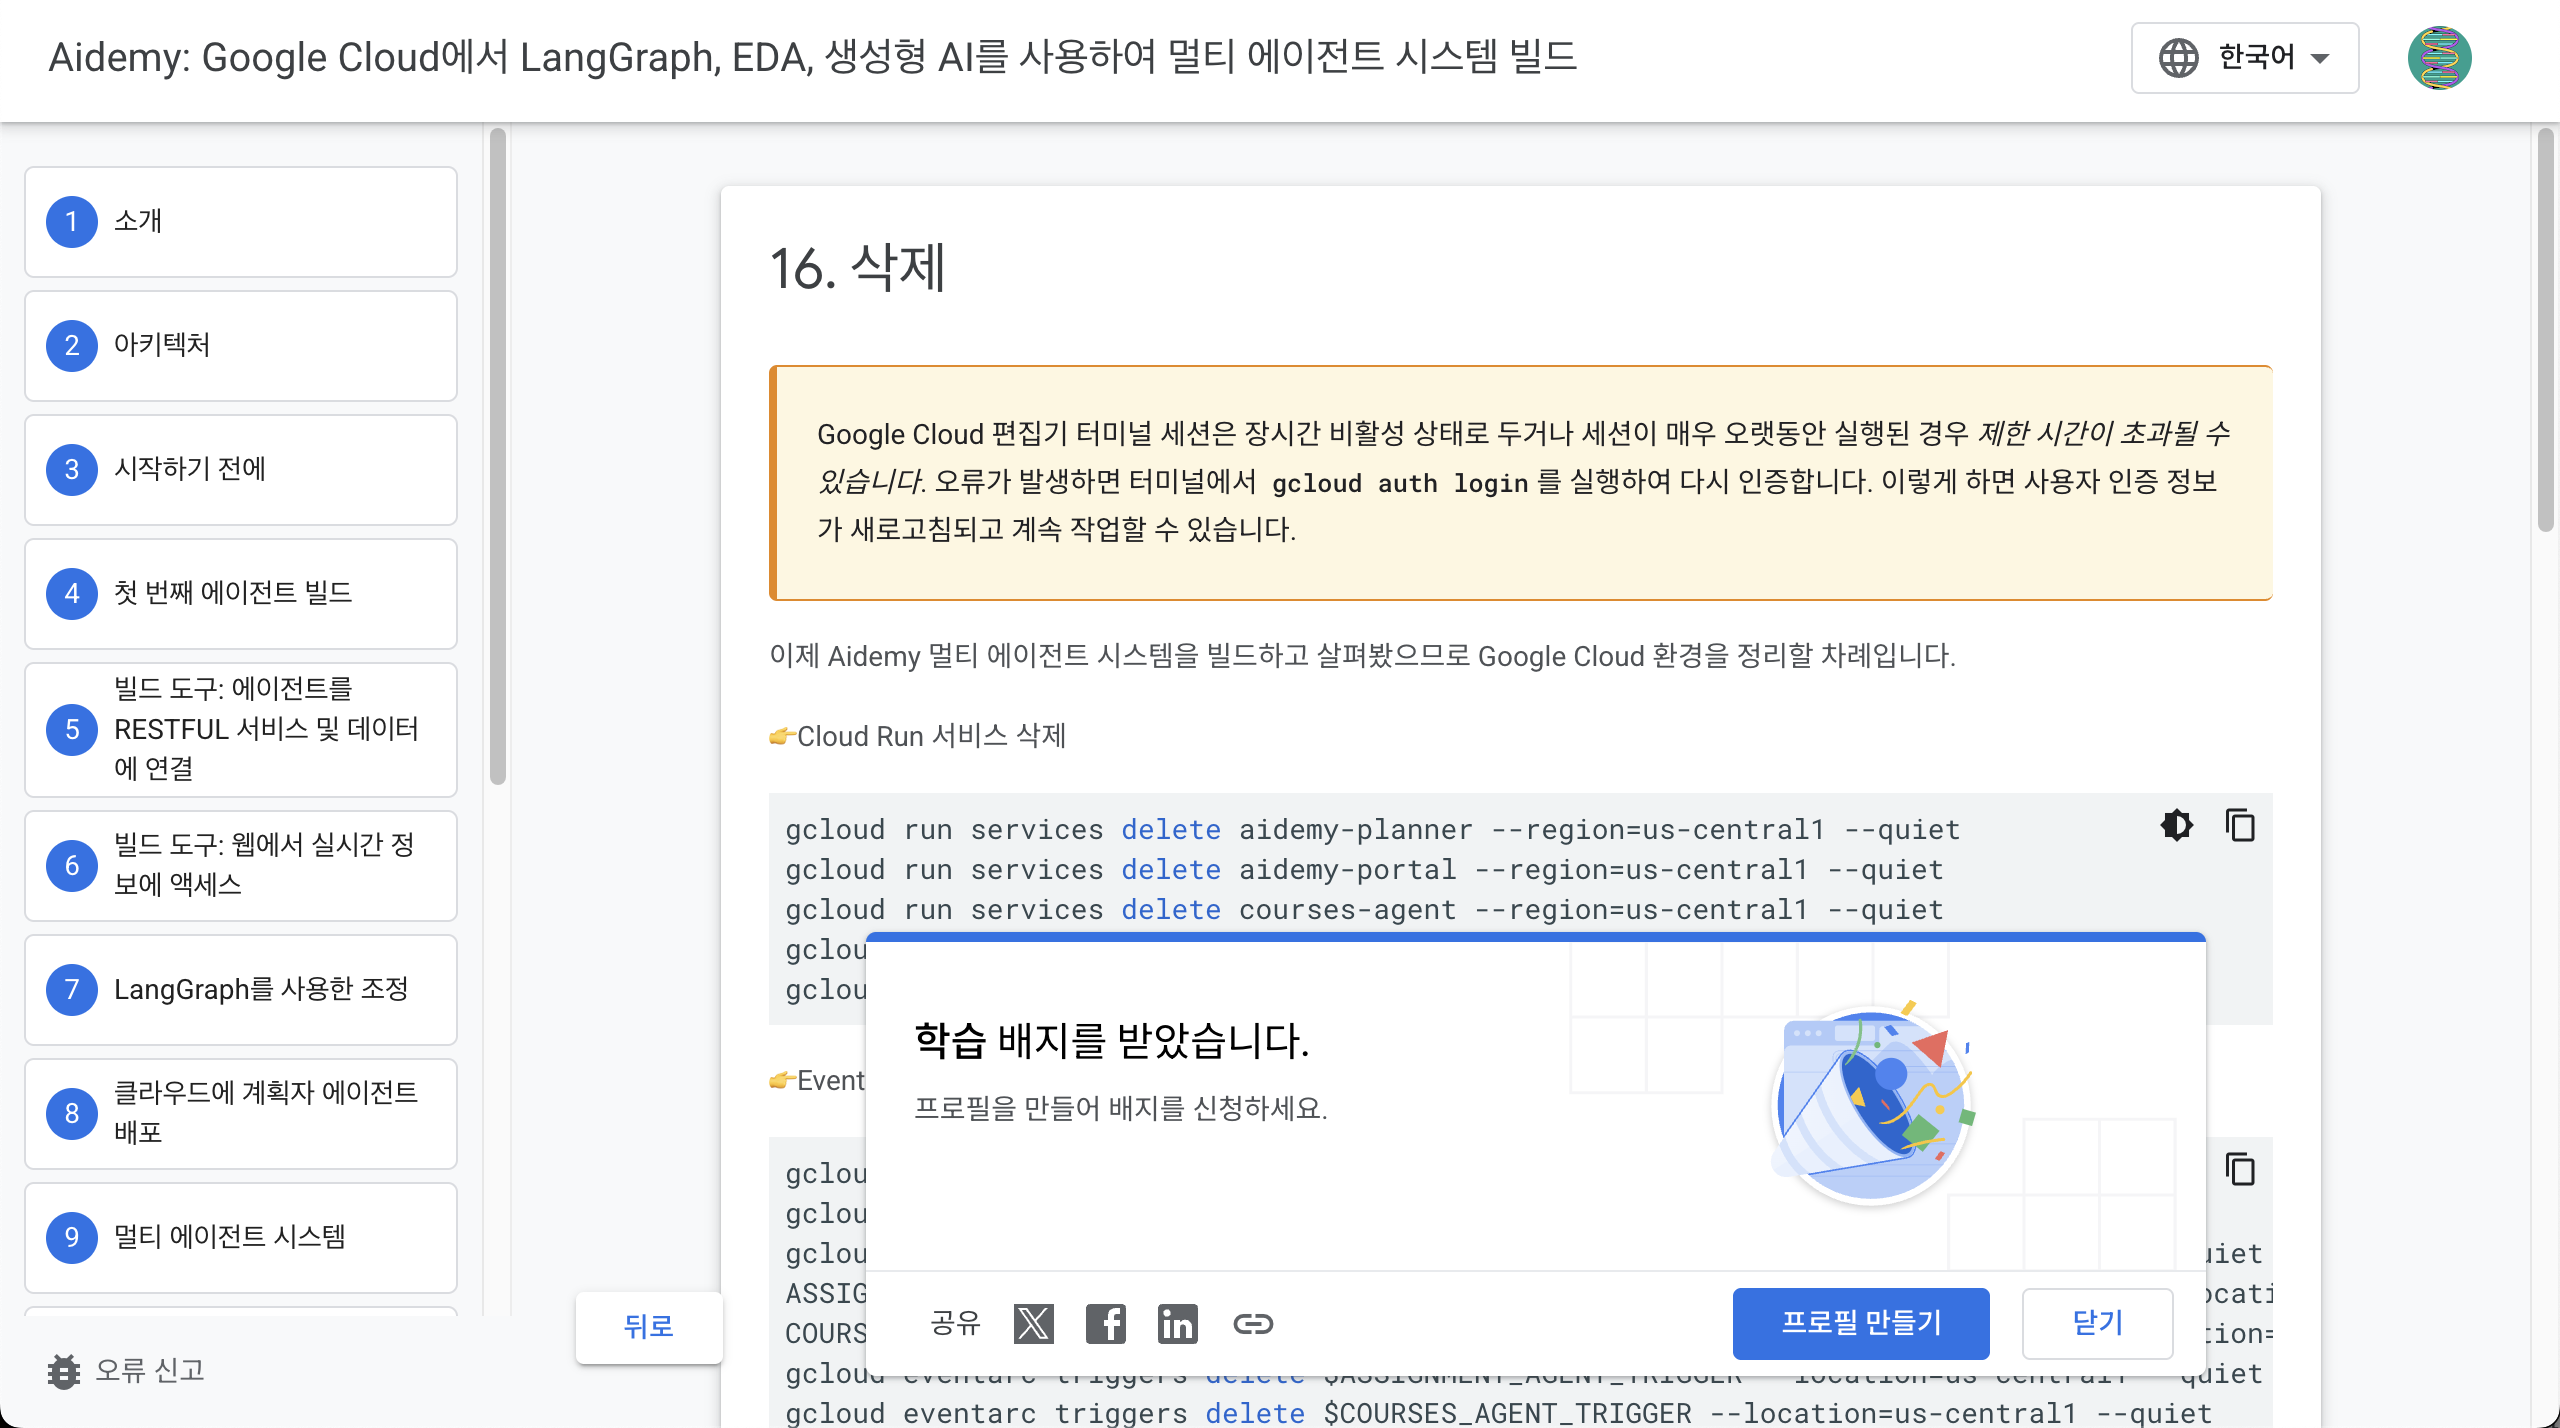This screenshot has height=1428, width=2560.
Task: Click the main page vertical scrollbar
Action: pyautogui.click(x=2546, y=331)
